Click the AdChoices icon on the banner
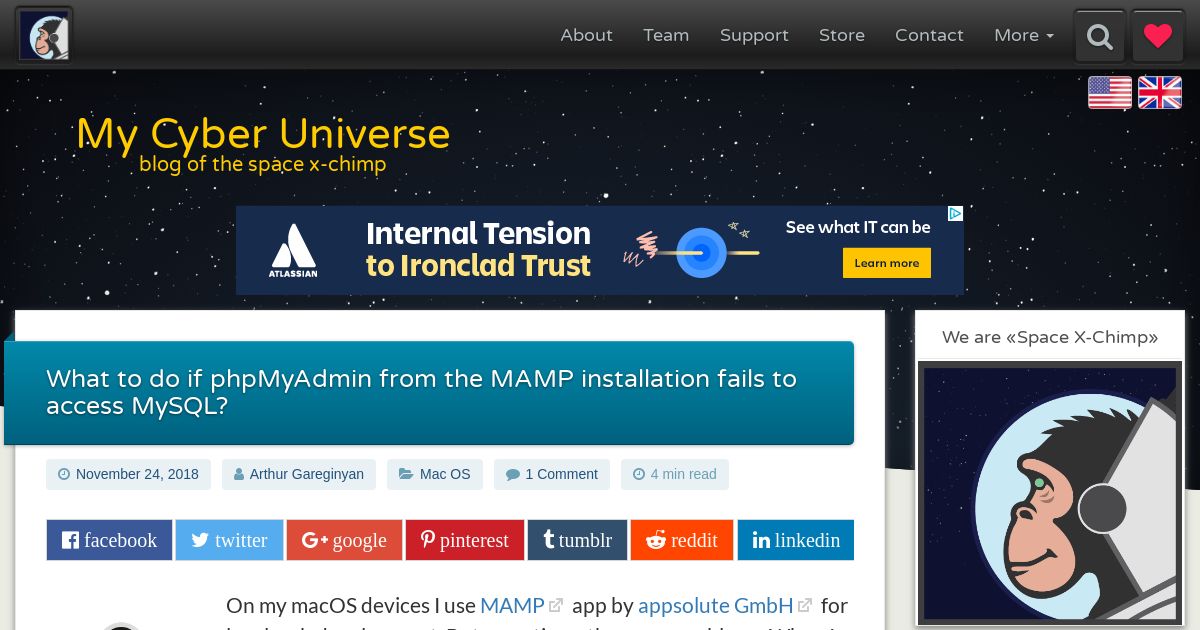This screenshot has height=630, width=1200. 955,214
